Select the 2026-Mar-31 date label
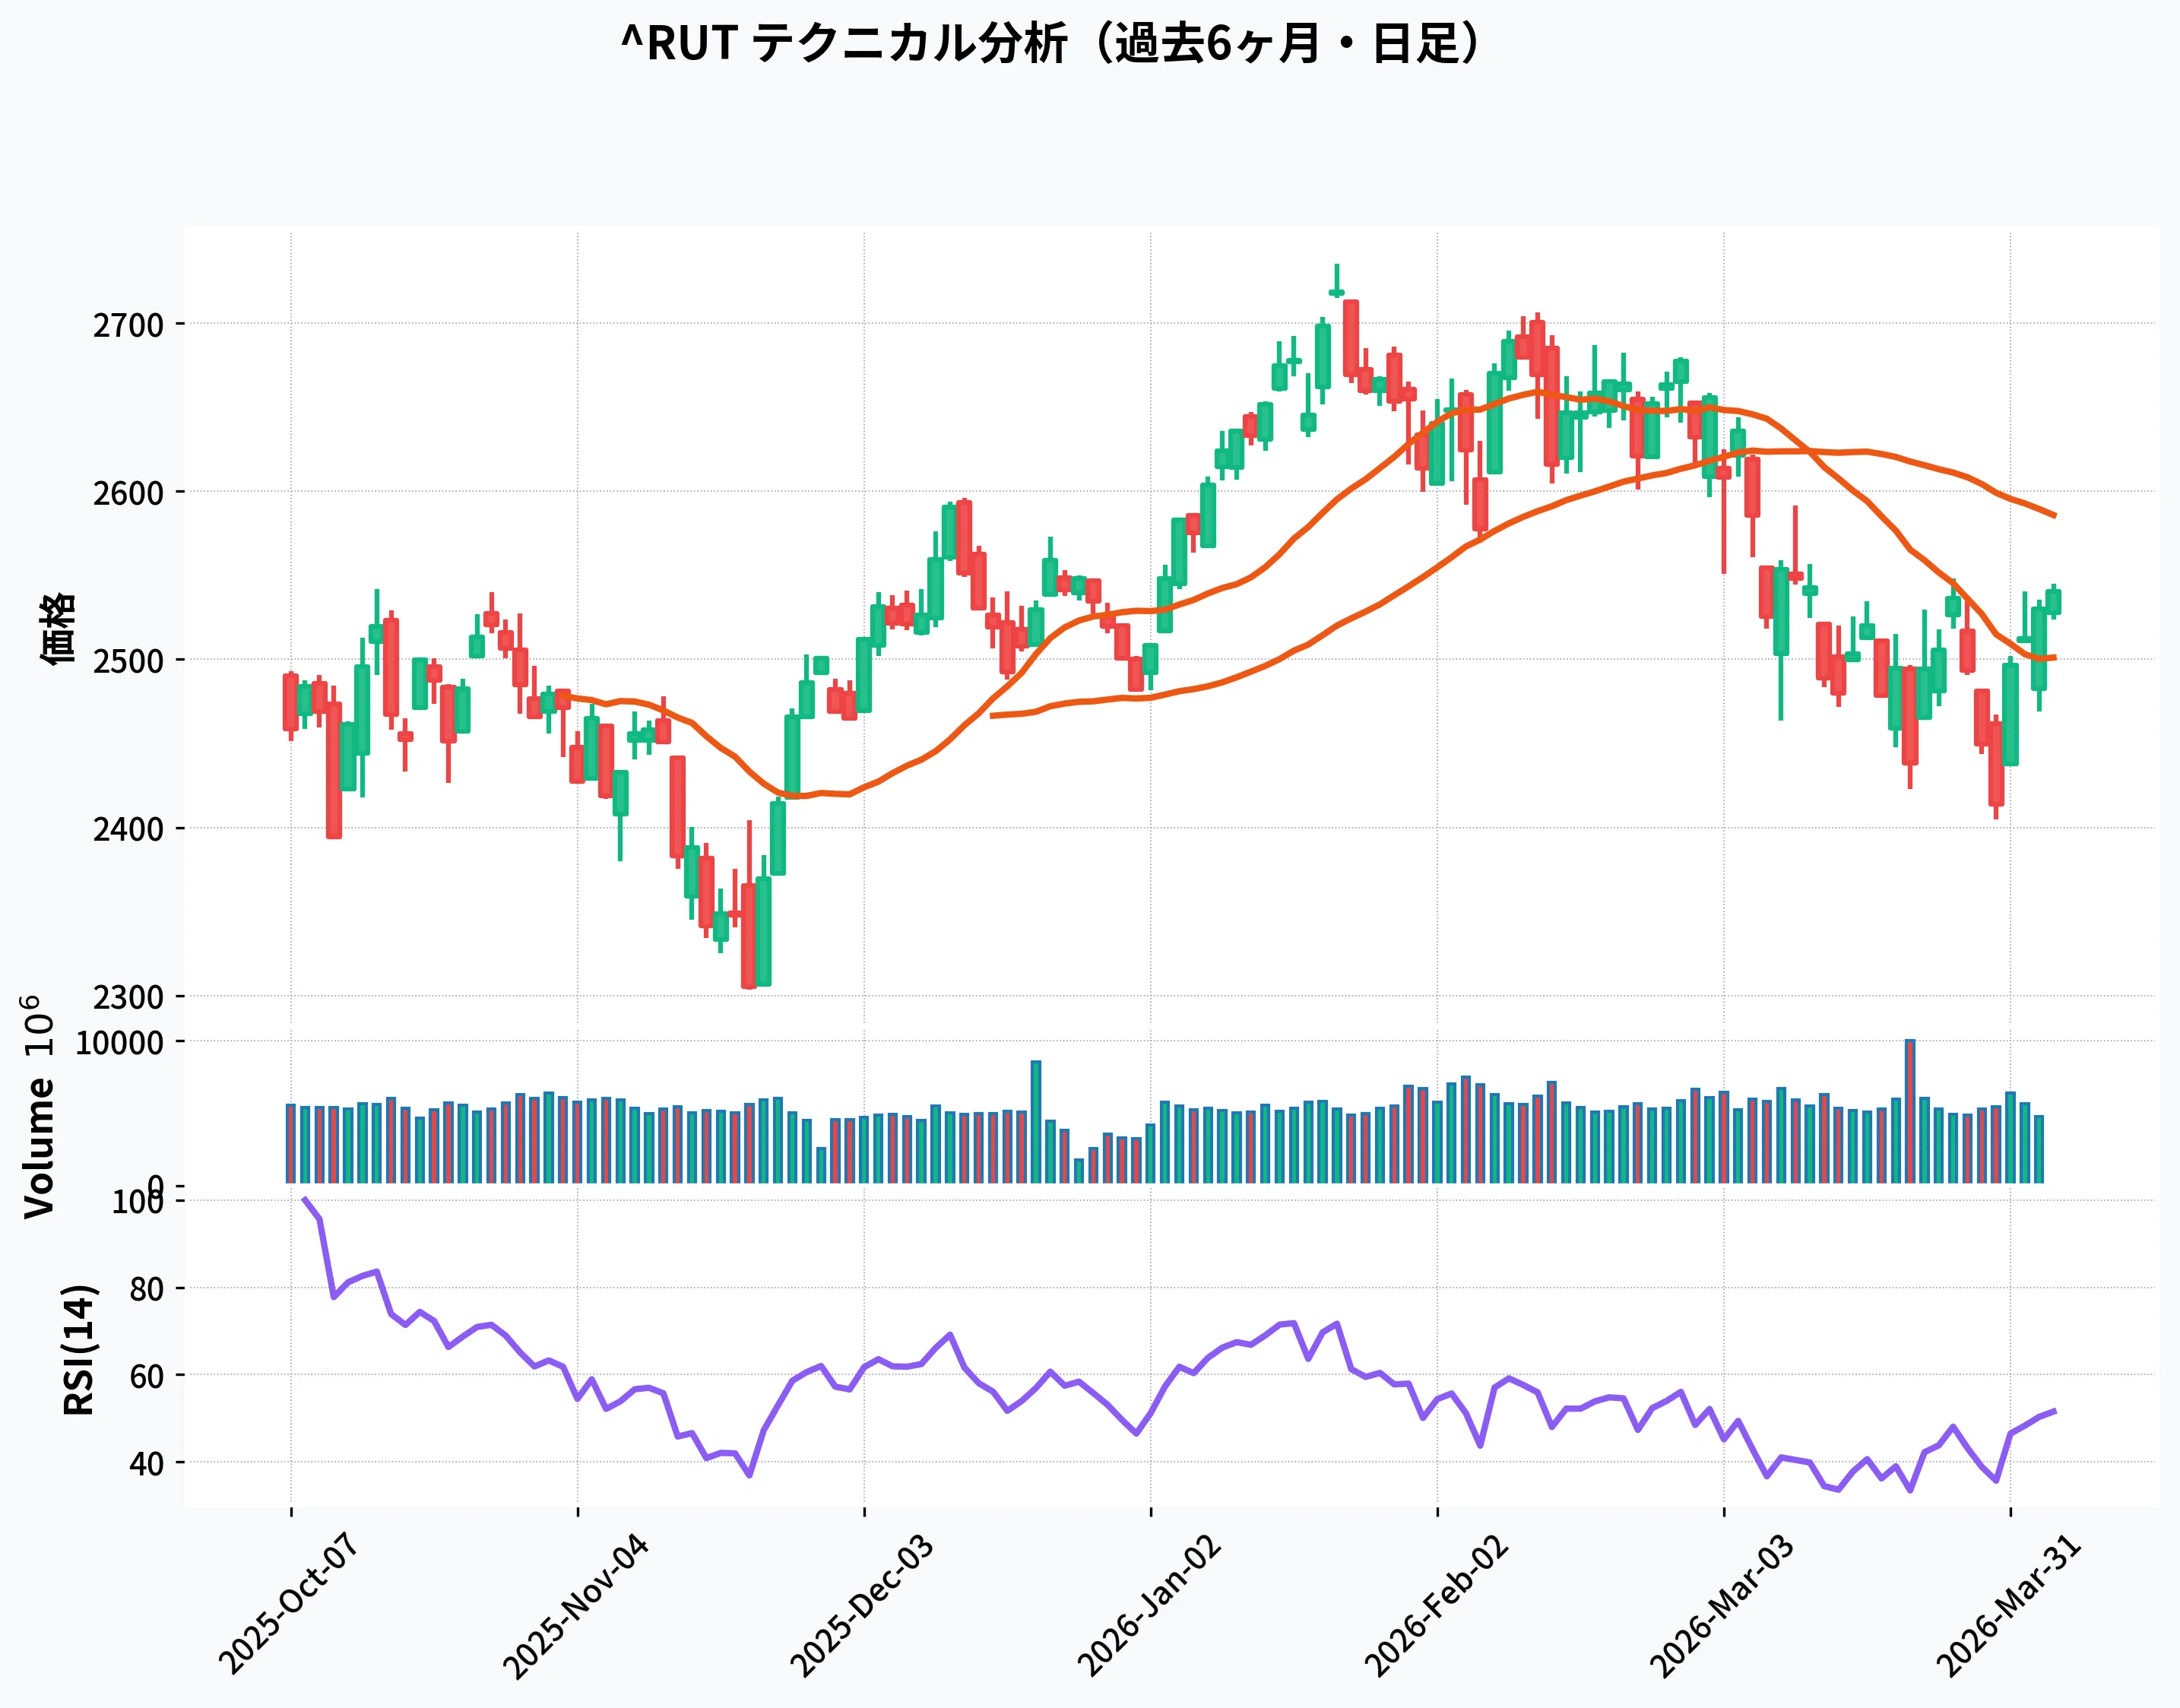2180x1708 pixels. point(2009,1604)
